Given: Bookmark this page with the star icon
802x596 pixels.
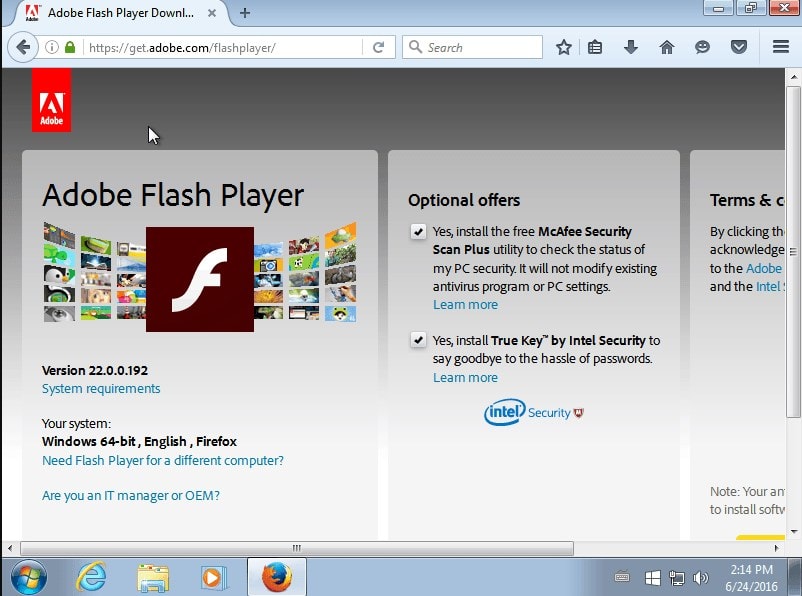Looking at the screenshot, I should pyautogui.click(x=564, y=48).
